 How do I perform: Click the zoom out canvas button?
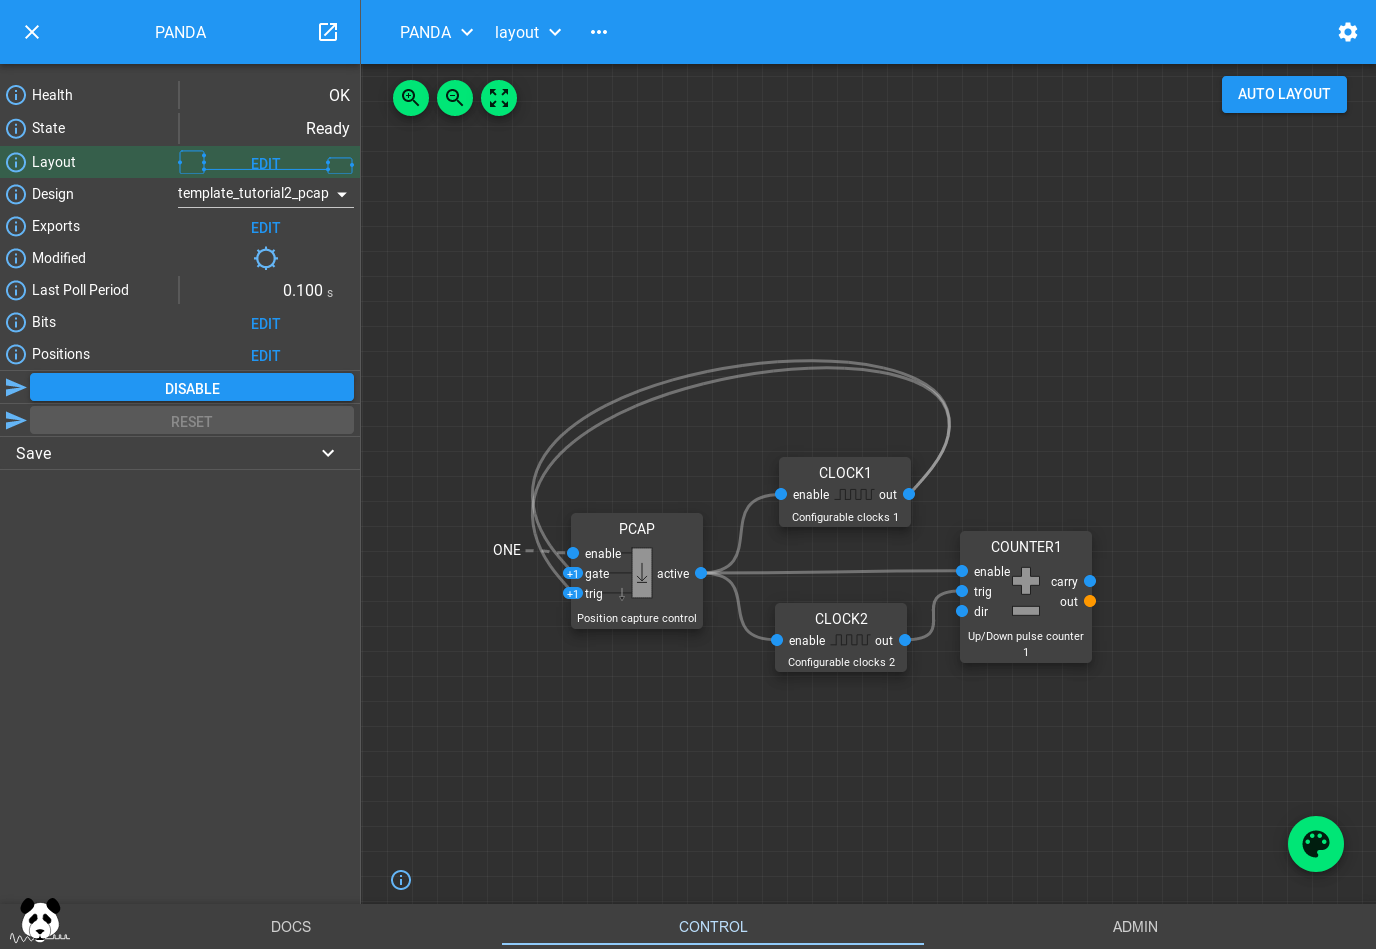coord(455,98)
